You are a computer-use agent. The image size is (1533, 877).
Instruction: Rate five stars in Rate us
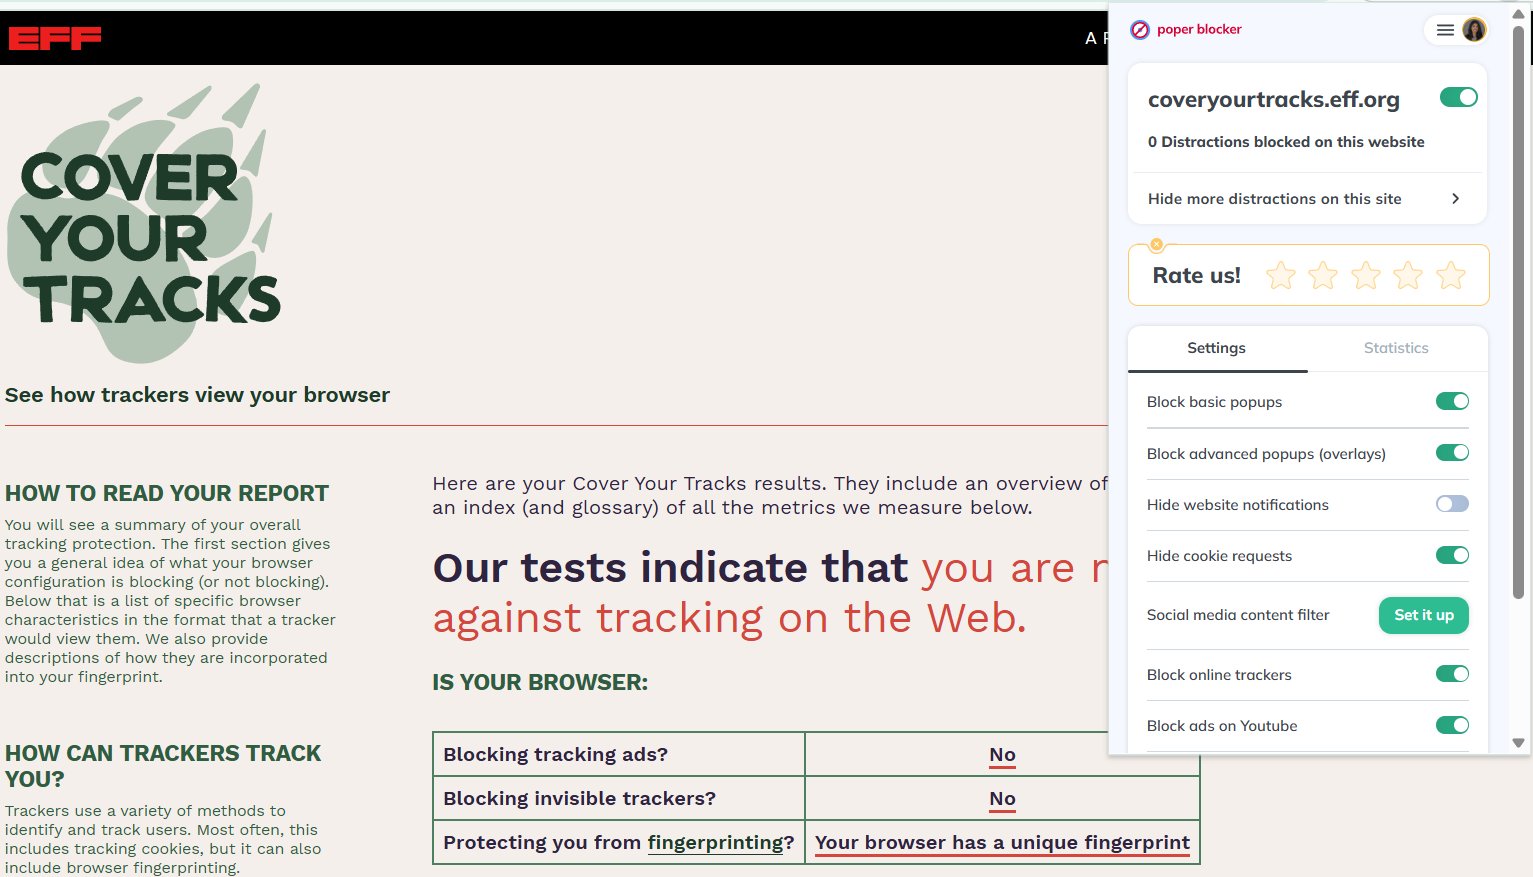pyautogui.click(x=1451, y=275)
